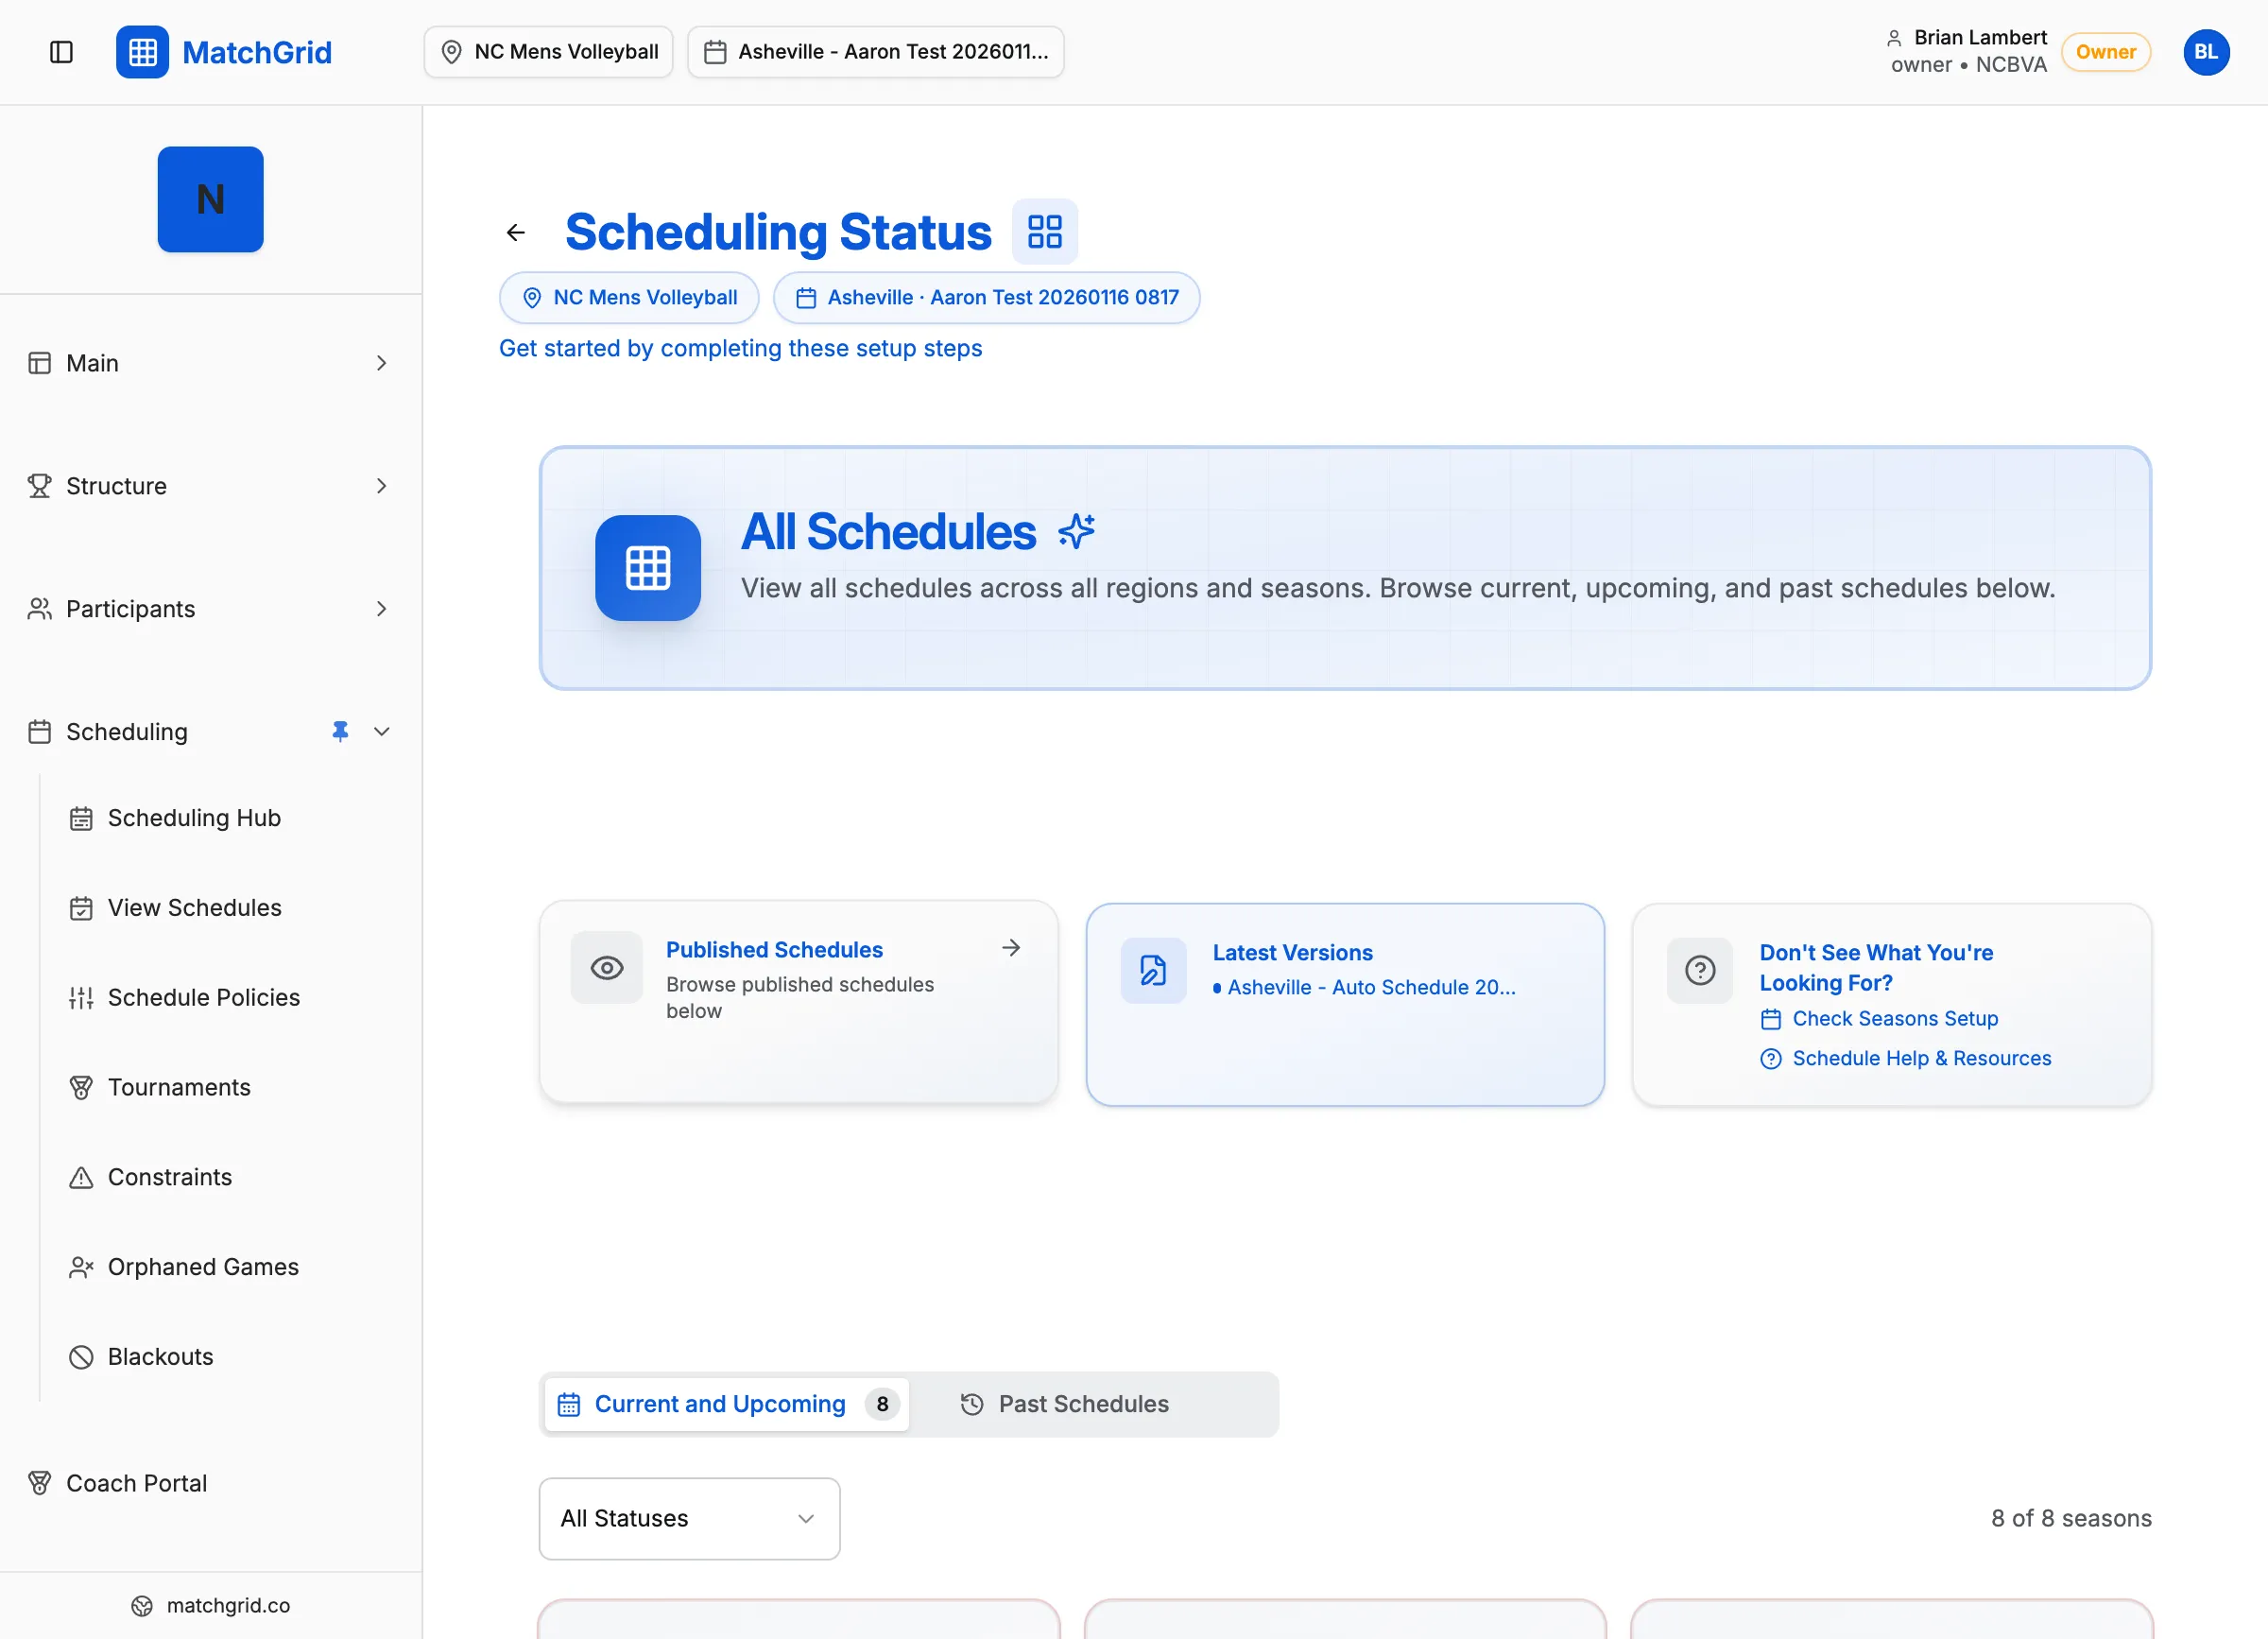Switch to the Past Schedules tab
The image size is (2268, 1639).
point(1084,1404)
